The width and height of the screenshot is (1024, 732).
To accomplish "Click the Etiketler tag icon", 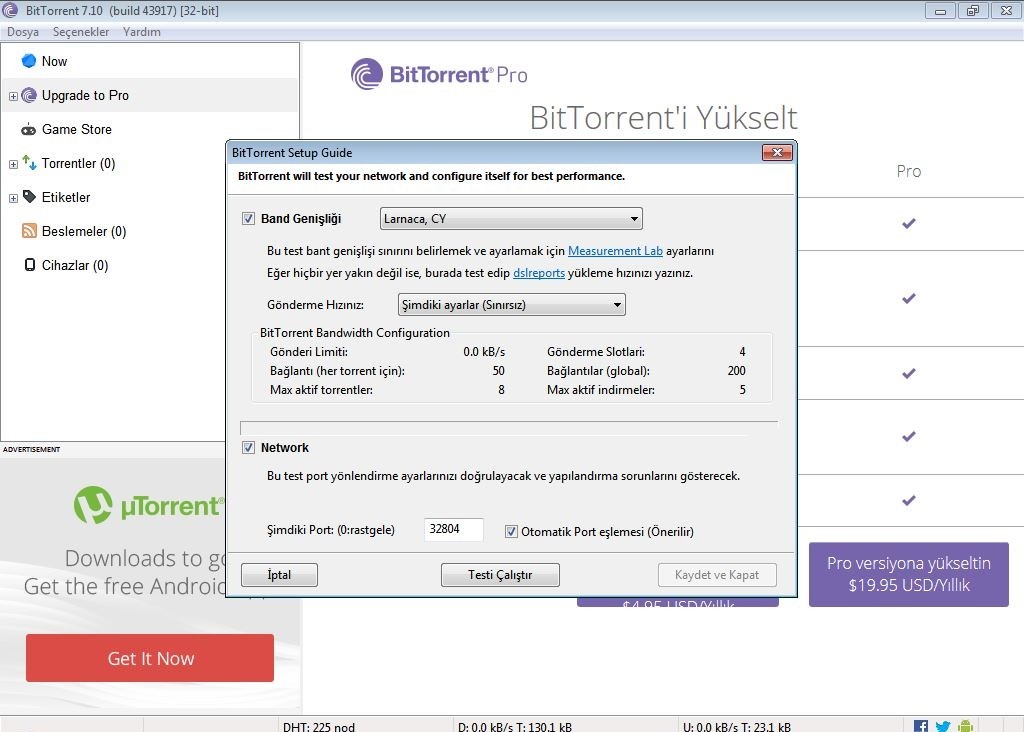I will pyautogui.click(x=29, y=197).
